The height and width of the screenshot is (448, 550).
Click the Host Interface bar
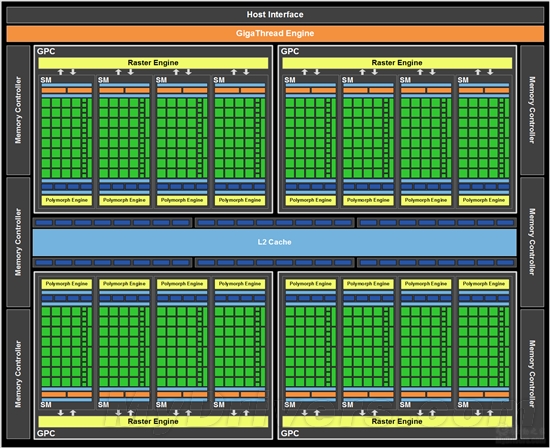pyautogui.click(x=275, y=15)
